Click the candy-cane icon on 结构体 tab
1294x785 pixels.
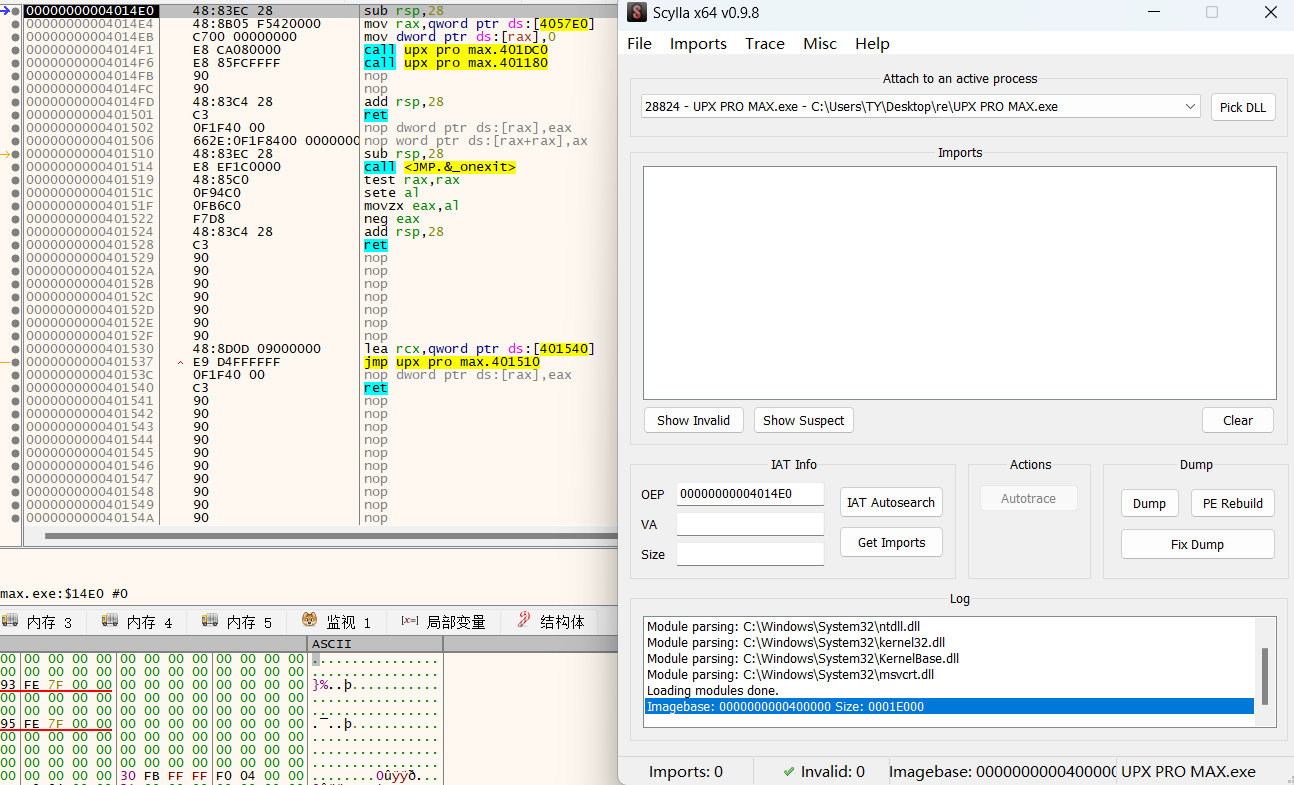523,621
